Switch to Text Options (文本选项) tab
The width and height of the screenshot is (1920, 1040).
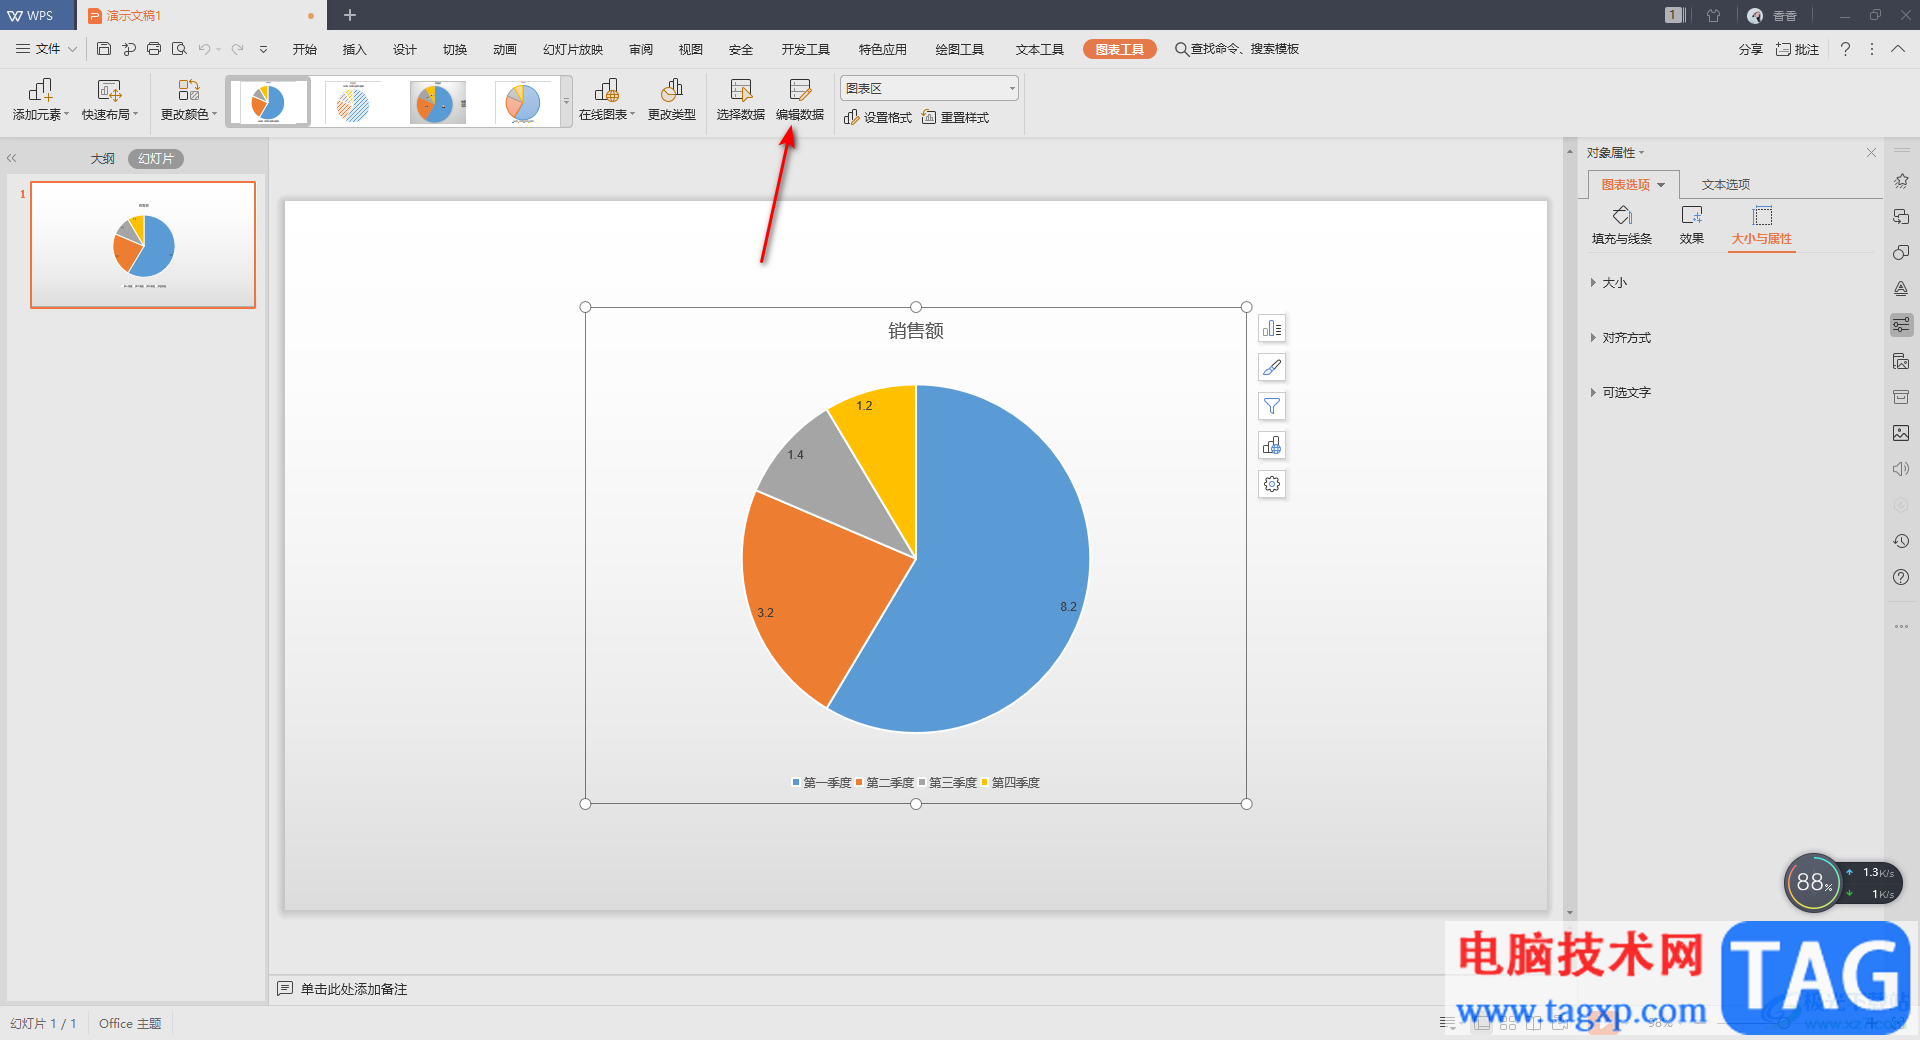pyautogui.click(x=1726, y=184)
